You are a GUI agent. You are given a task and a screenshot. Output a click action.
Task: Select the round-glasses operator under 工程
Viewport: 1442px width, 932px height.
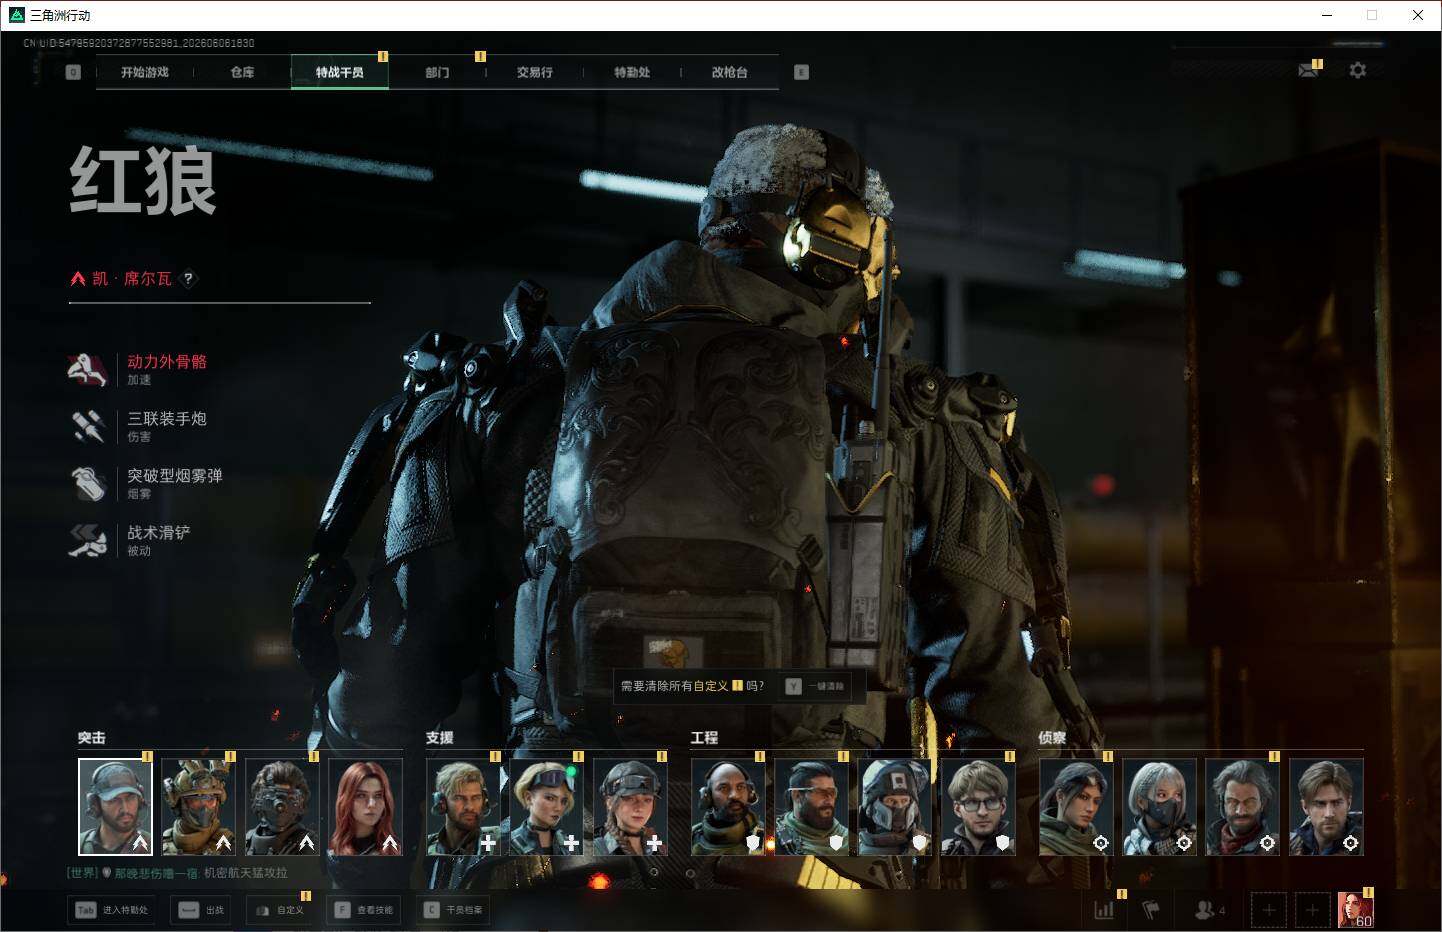coord(978,807)
